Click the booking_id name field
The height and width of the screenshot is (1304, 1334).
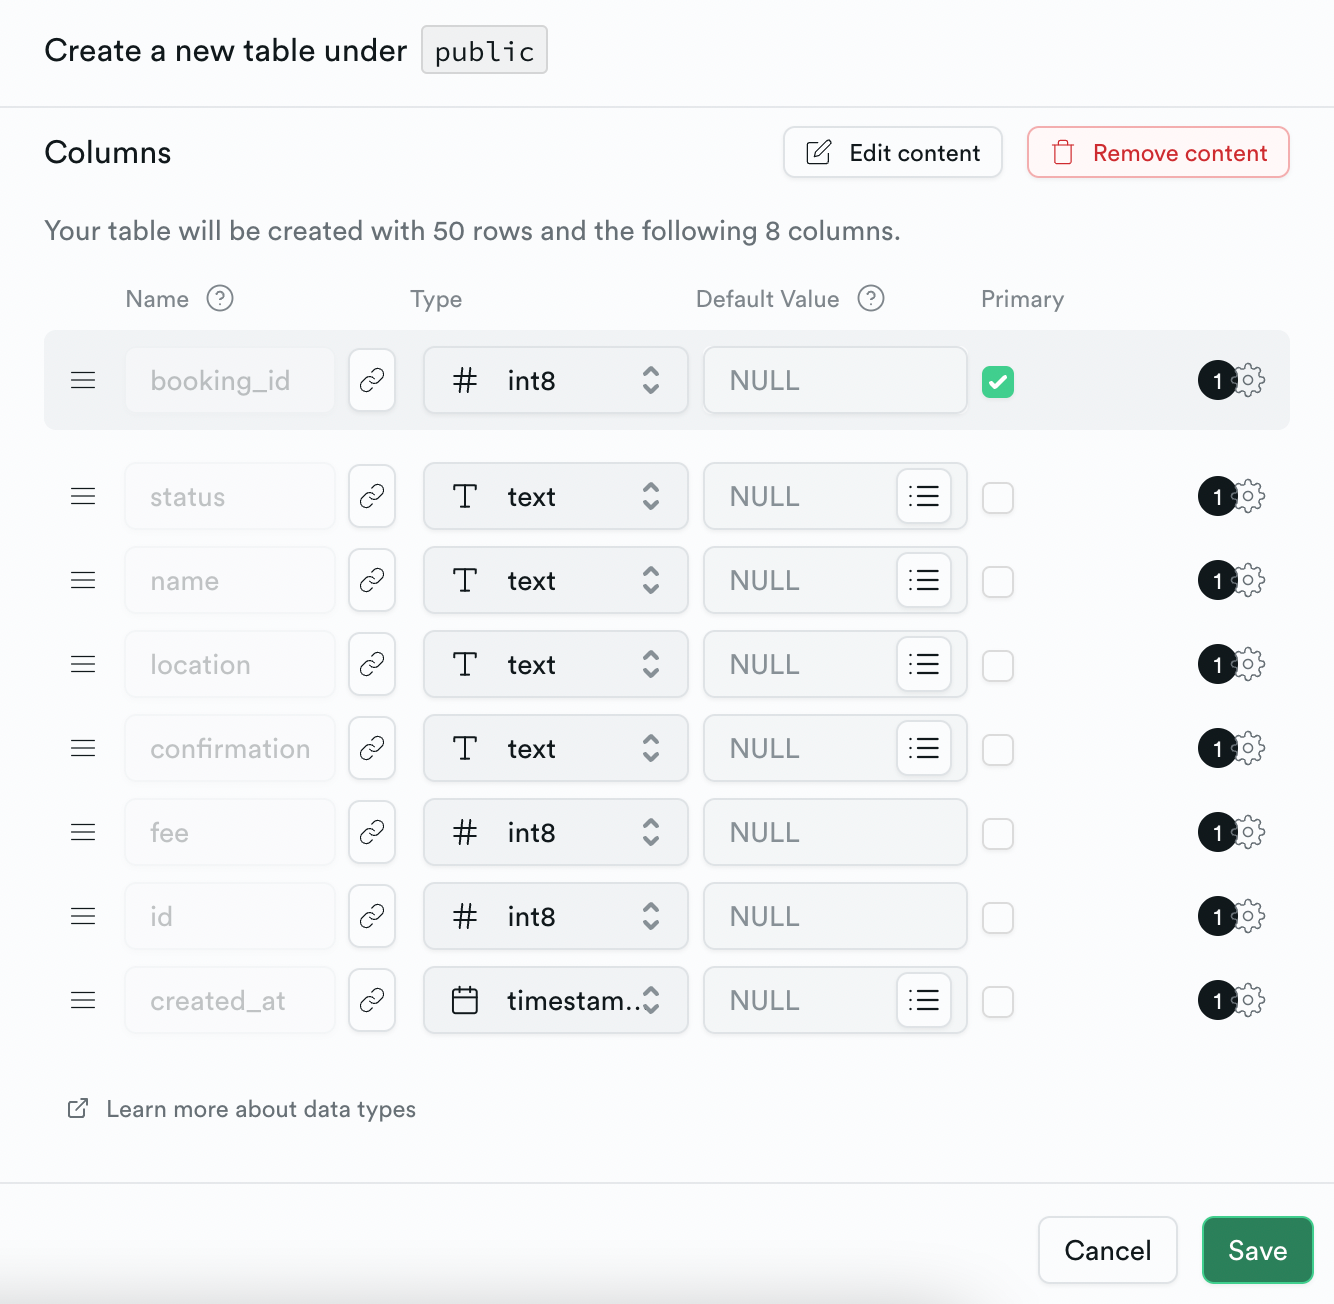point(230,380)
